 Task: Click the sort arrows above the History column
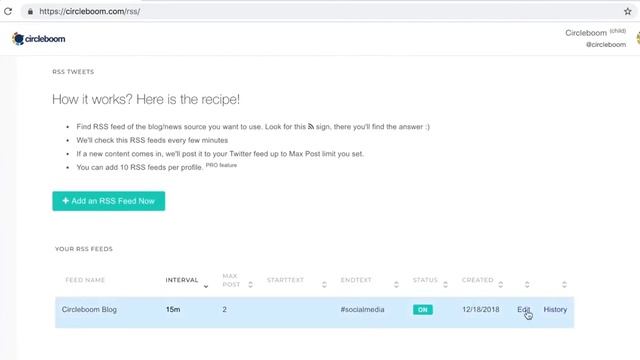[x=564, y=284]
